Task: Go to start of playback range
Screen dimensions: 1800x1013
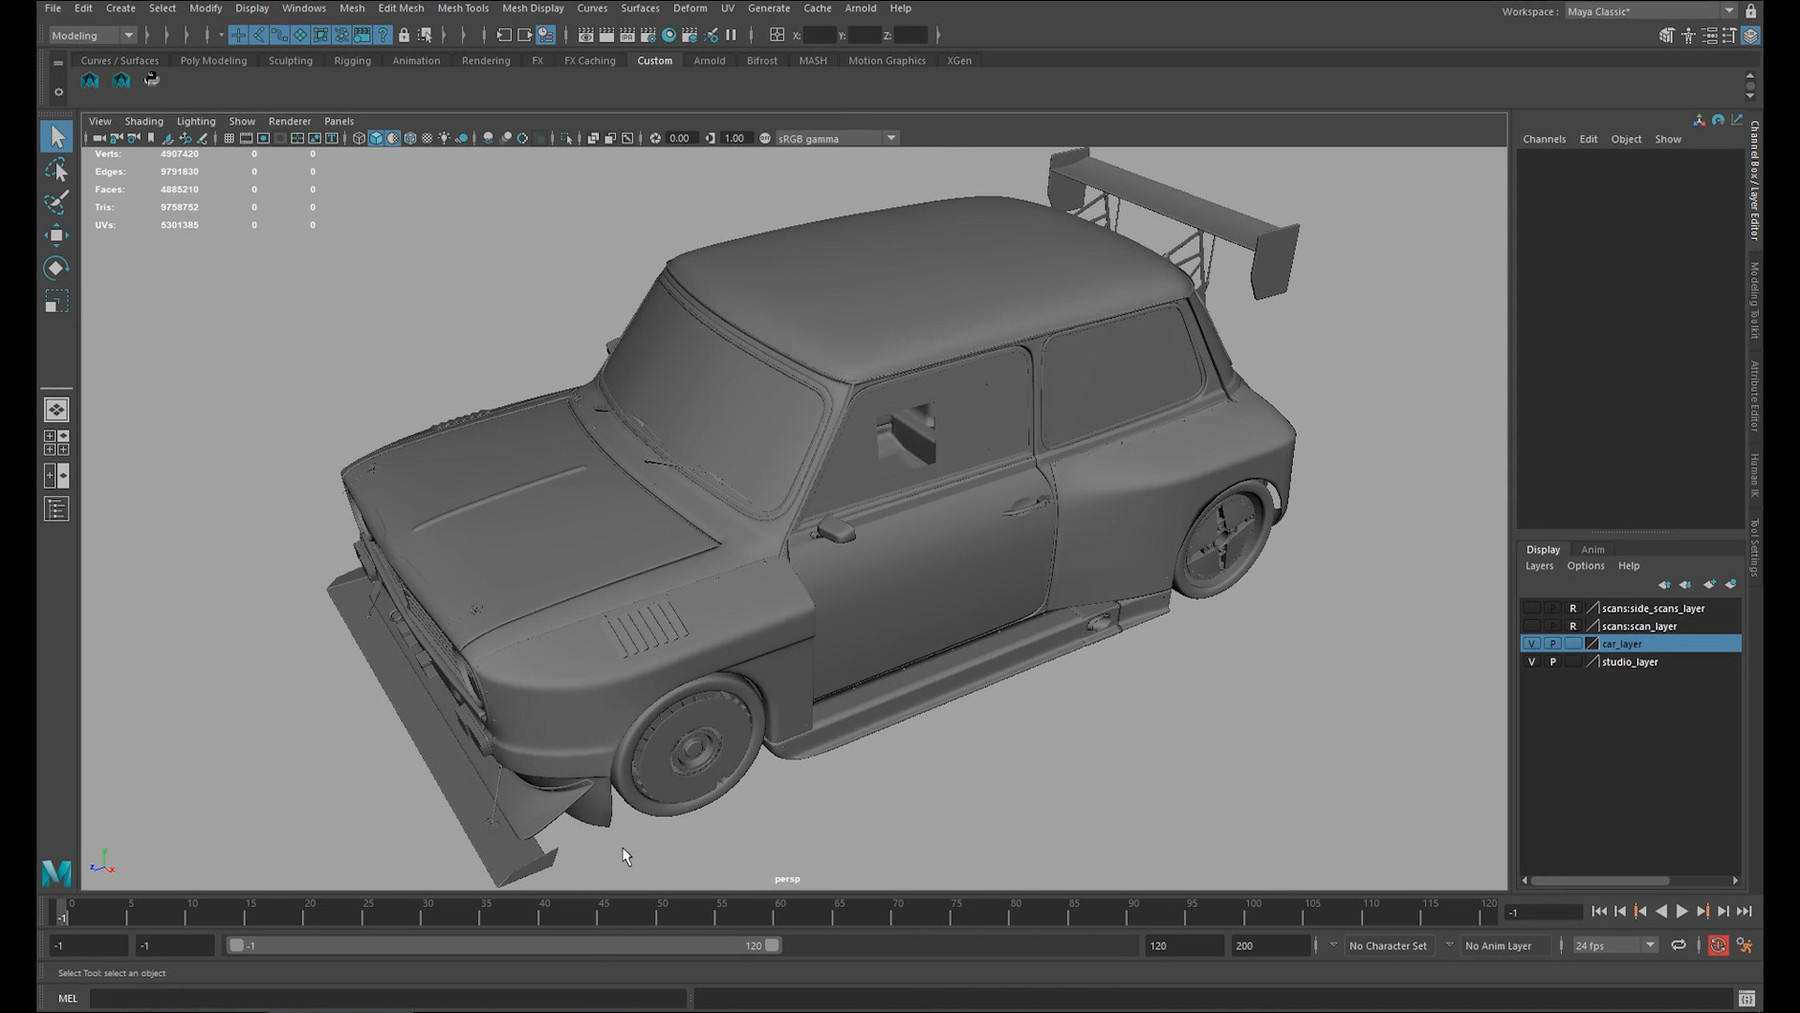Action: coord(1599,911)
